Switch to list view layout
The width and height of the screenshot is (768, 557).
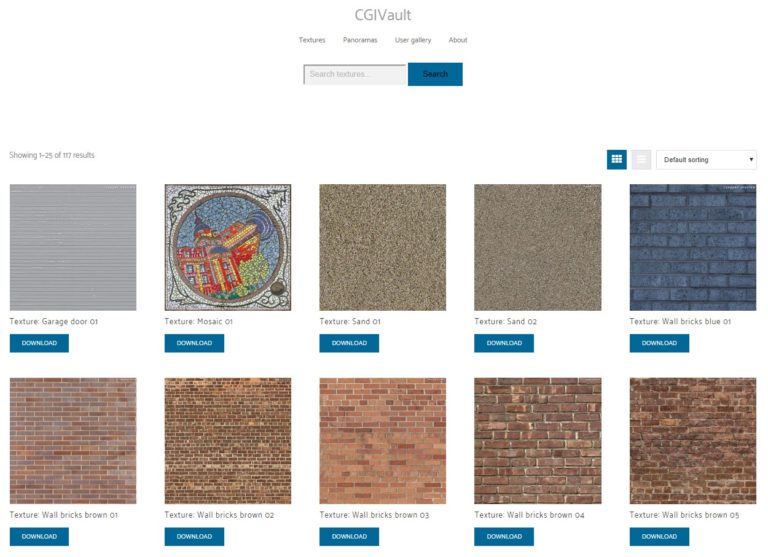(x=641, y=159)
